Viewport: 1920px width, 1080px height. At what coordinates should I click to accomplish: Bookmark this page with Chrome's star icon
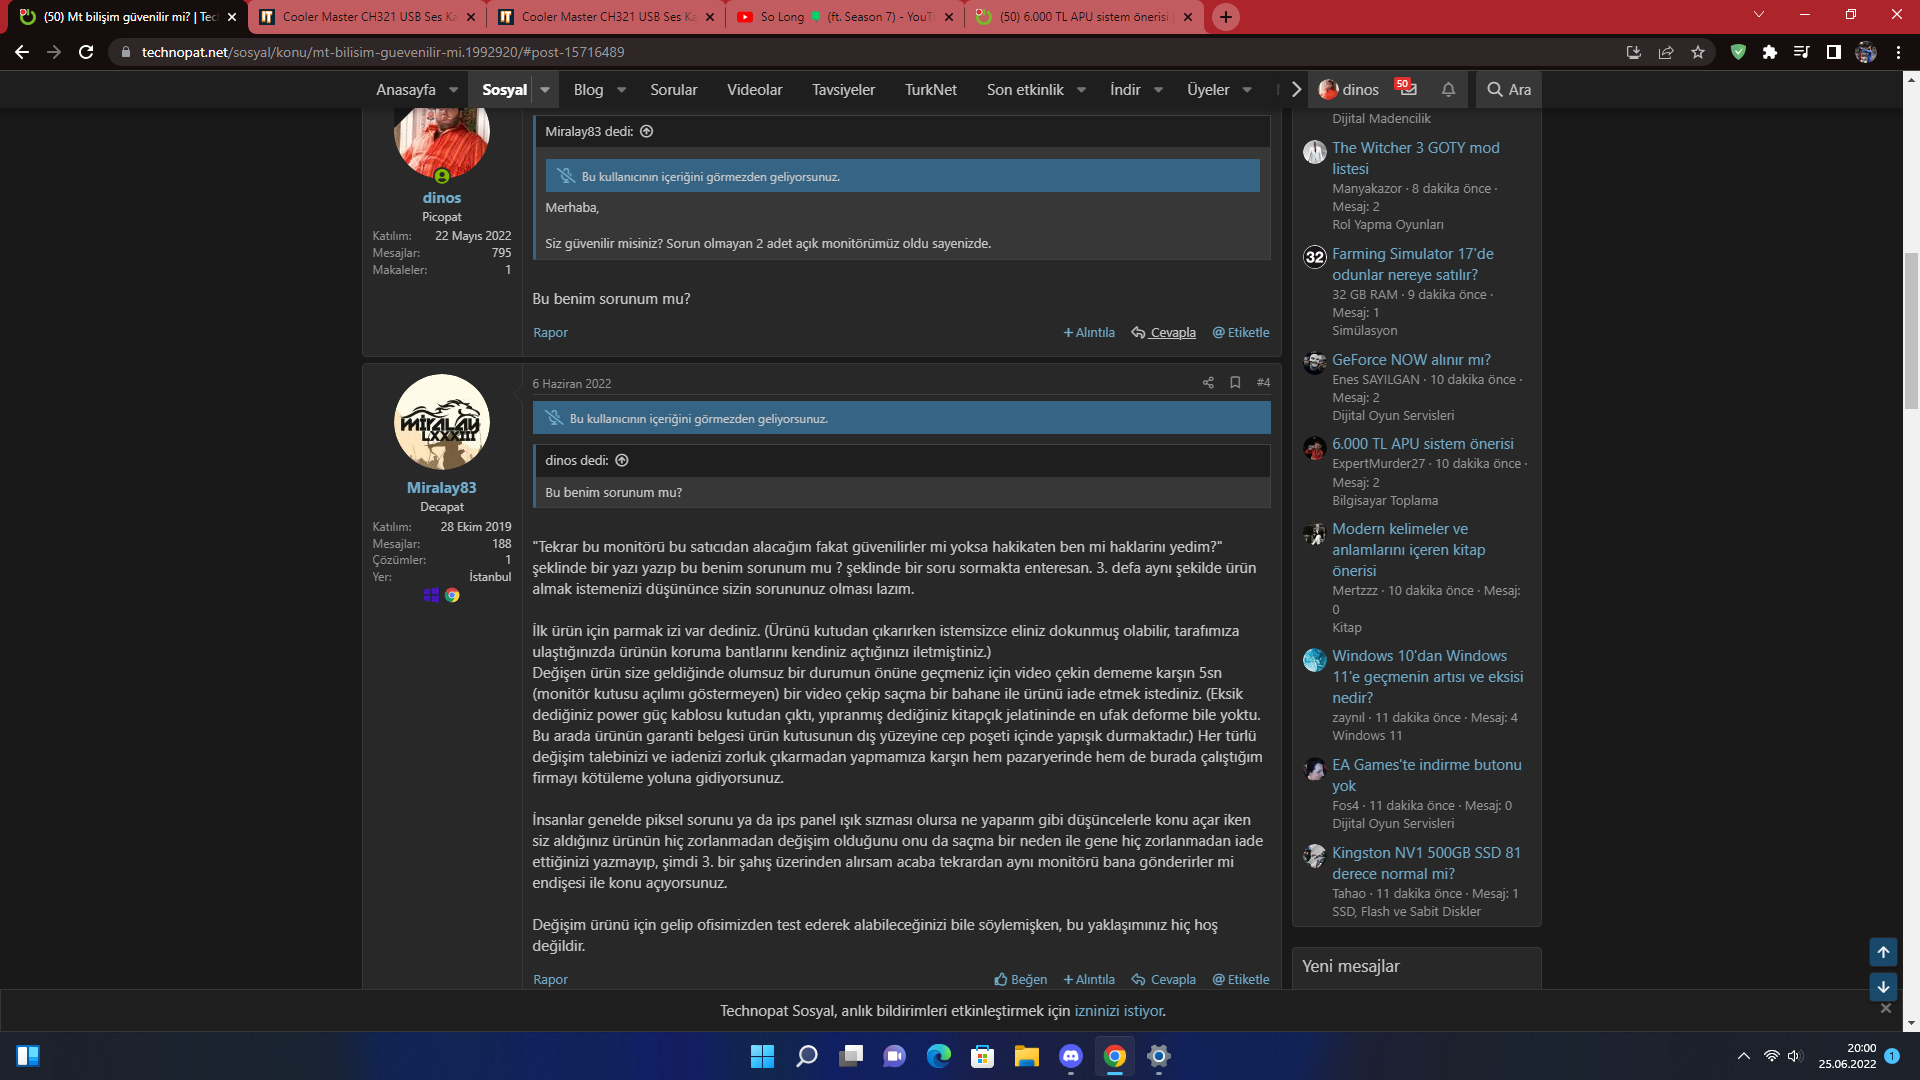click(x=1698, y=52)
